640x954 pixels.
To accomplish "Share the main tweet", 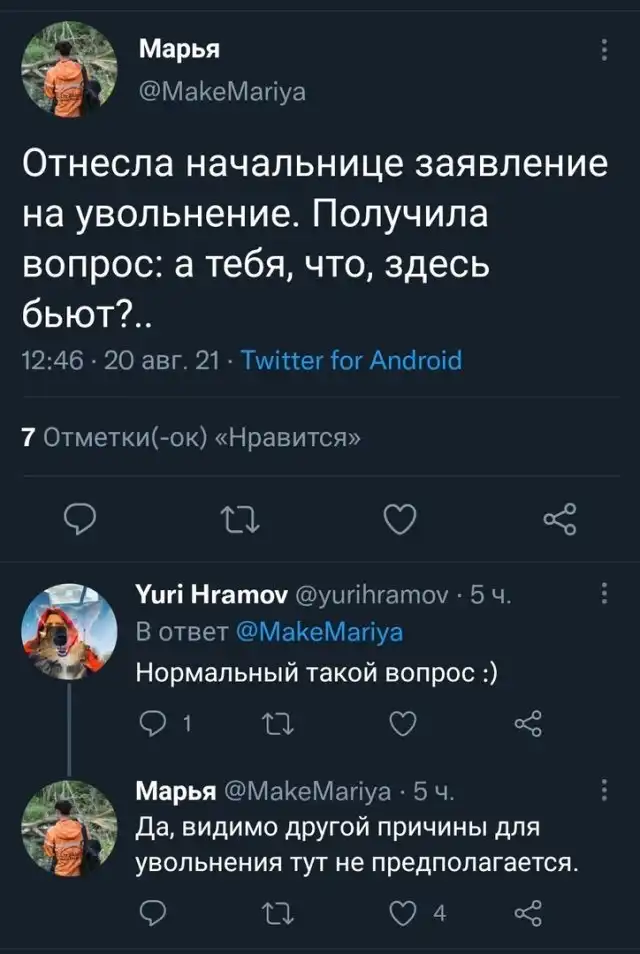I will (x=559, y=520).
